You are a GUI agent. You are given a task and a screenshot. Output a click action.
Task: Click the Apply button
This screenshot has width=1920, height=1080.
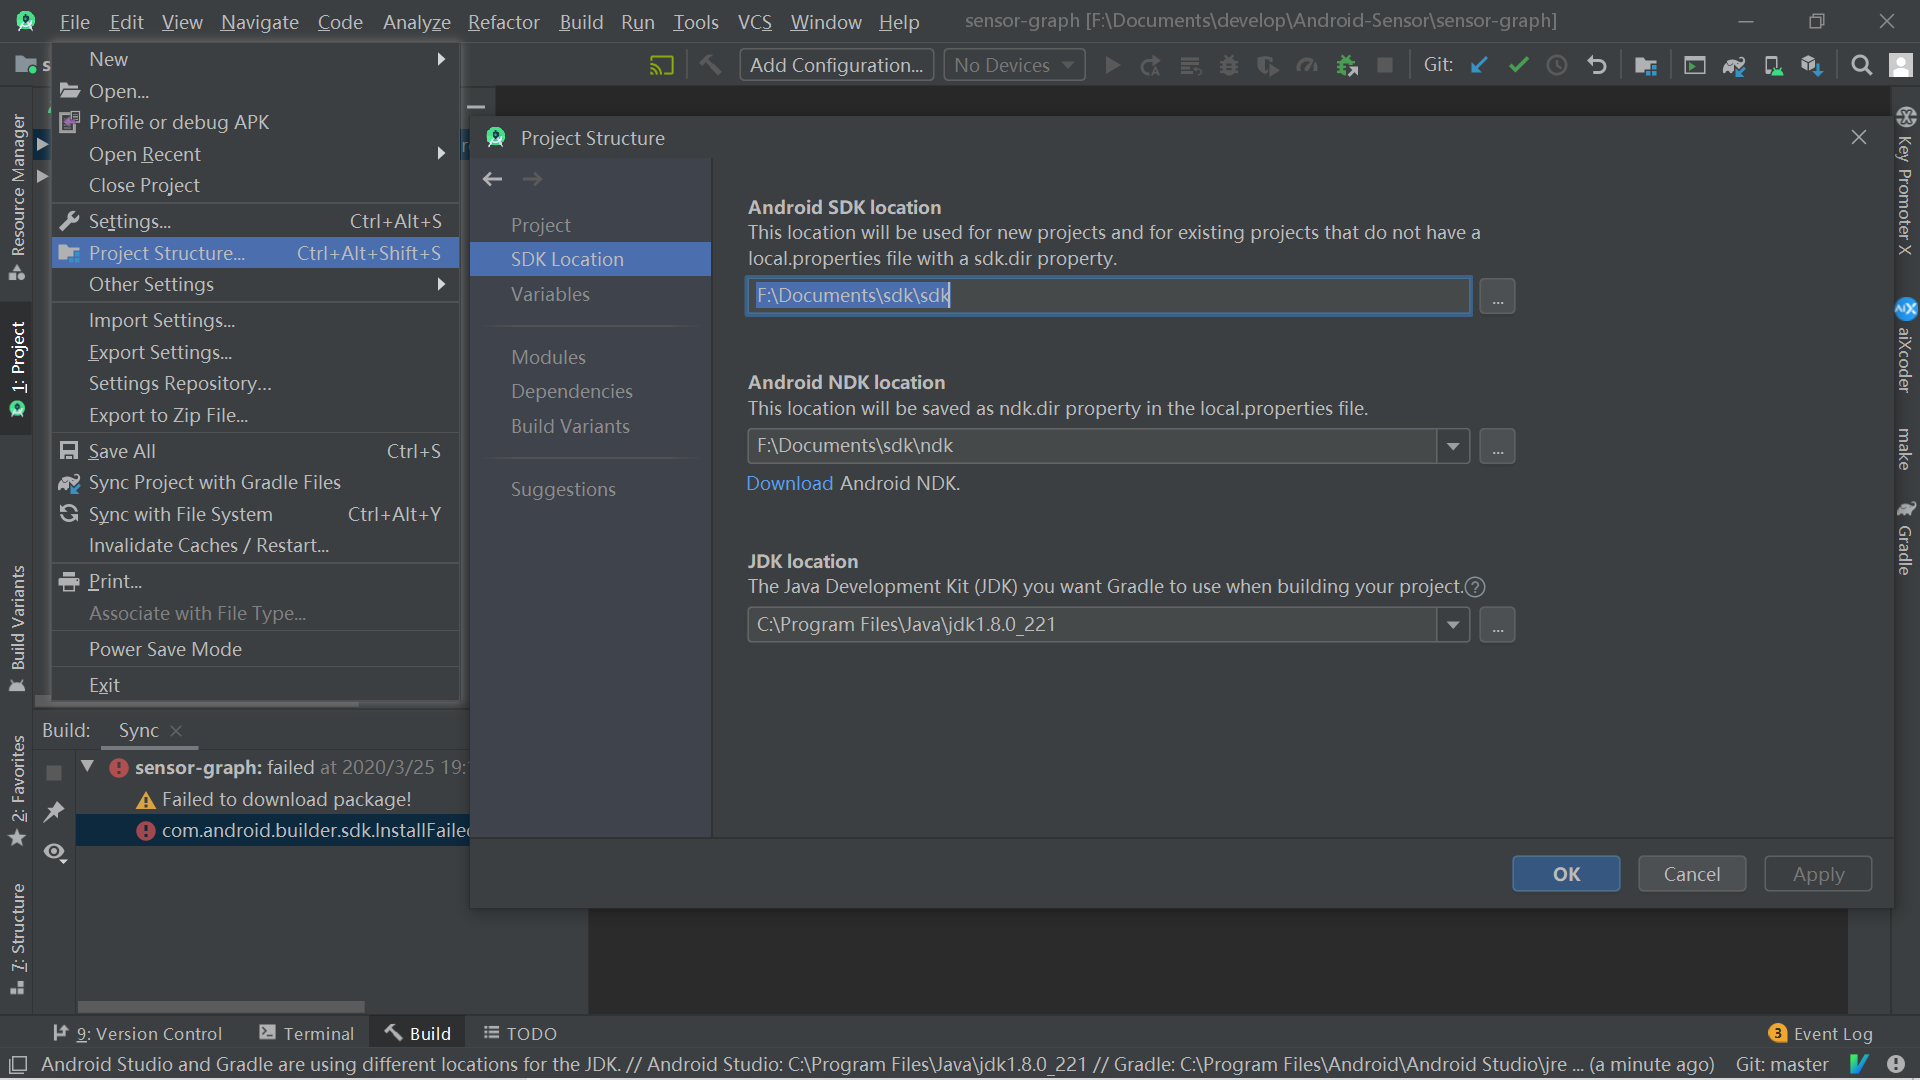point(1818,874)
